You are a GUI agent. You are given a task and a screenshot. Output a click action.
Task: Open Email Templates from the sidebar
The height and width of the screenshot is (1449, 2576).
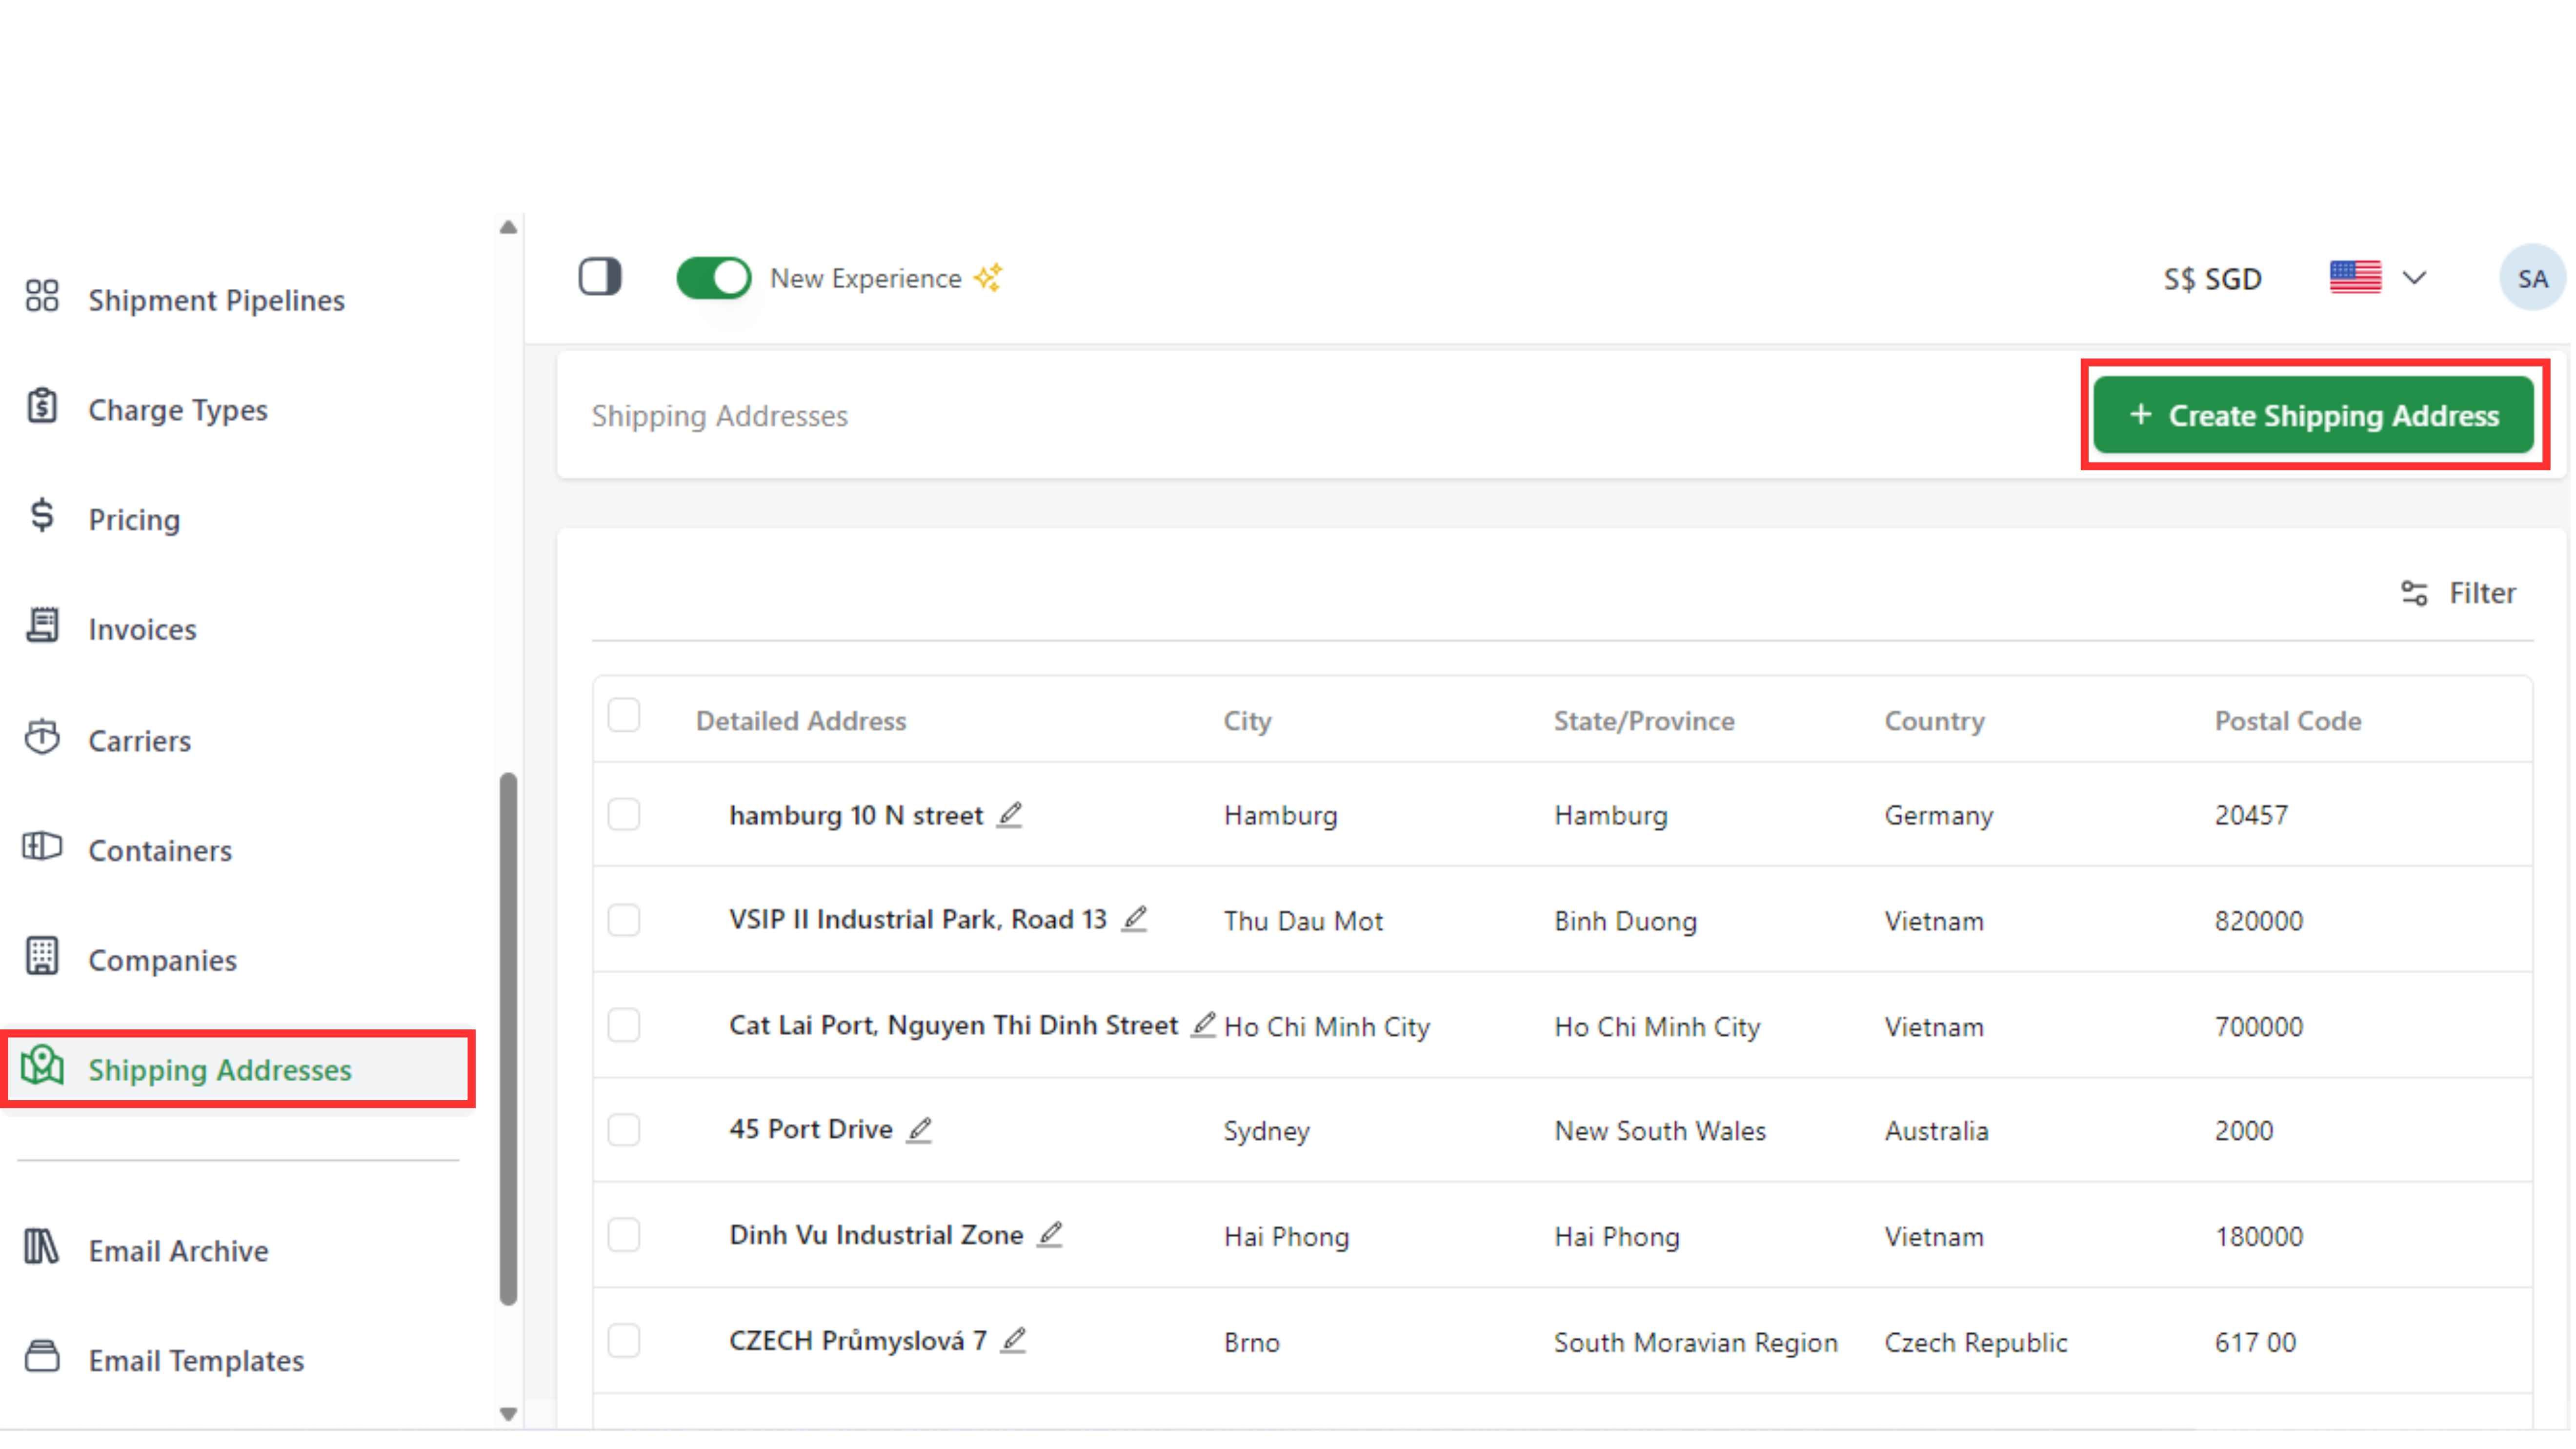coord(196,1360)
